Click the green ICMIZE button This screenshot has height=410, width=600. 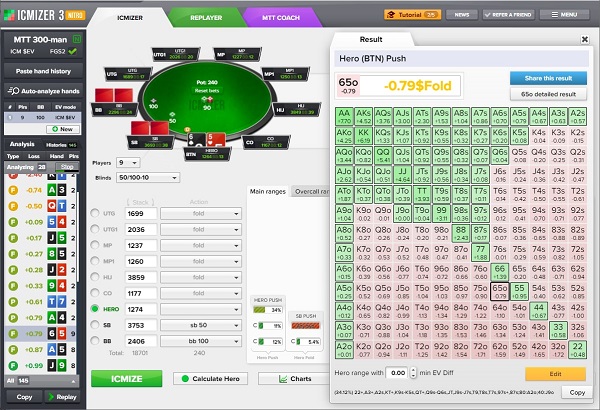point(126,379)
